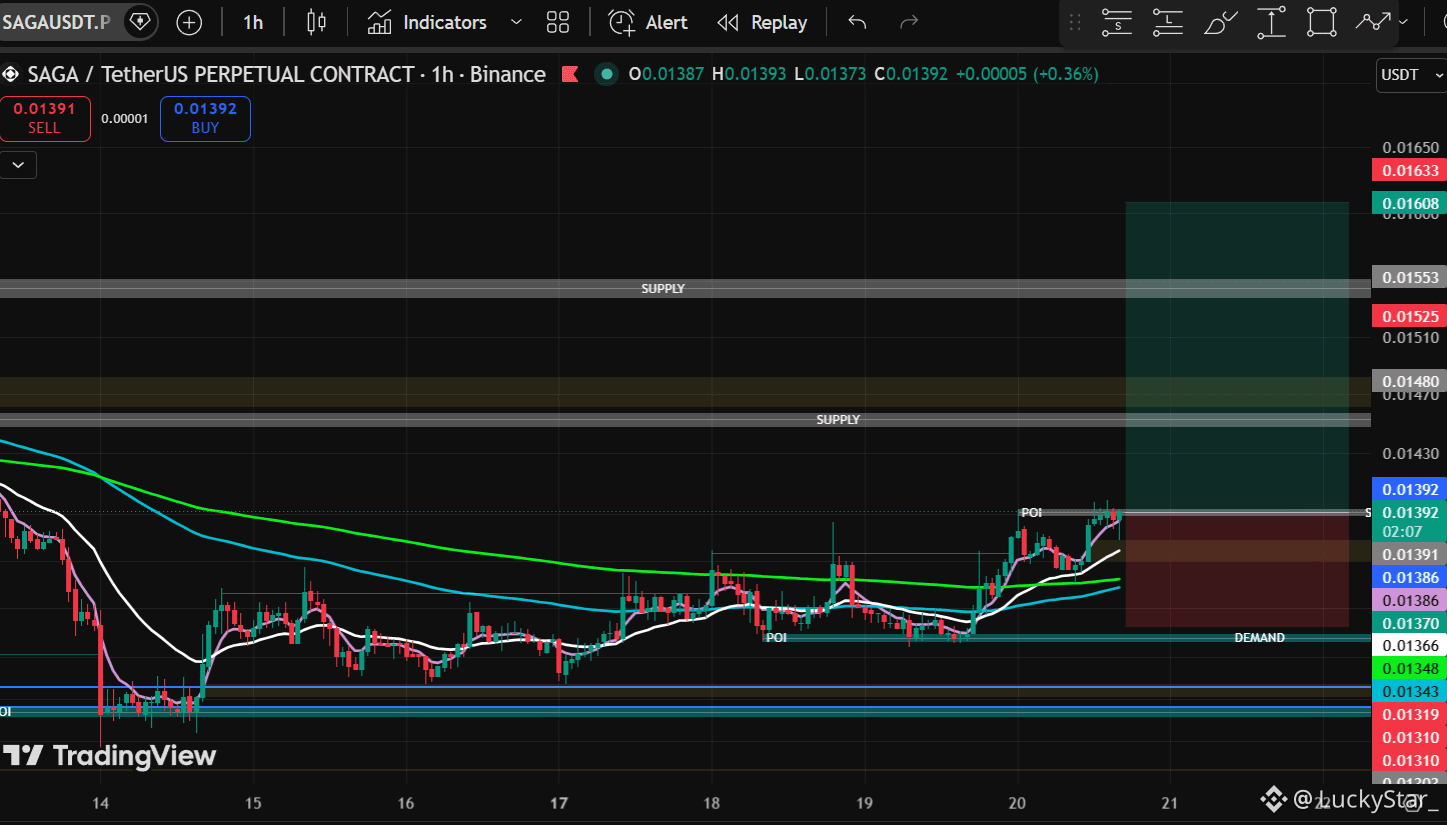Viewport: 1447px width, 825px height.
Task: Start bar Replay mode
Action: [762, 22]
